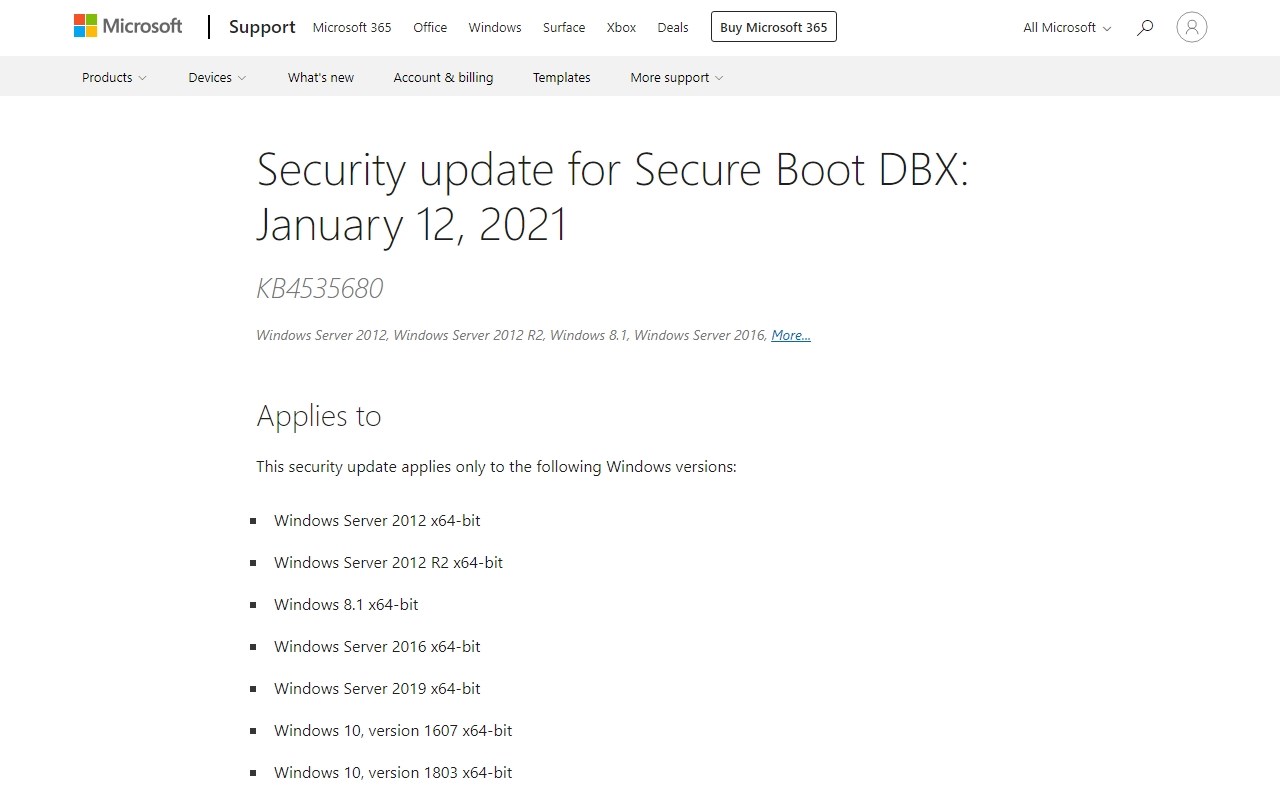Open Account & billing menu item

[x=443, y=77]
